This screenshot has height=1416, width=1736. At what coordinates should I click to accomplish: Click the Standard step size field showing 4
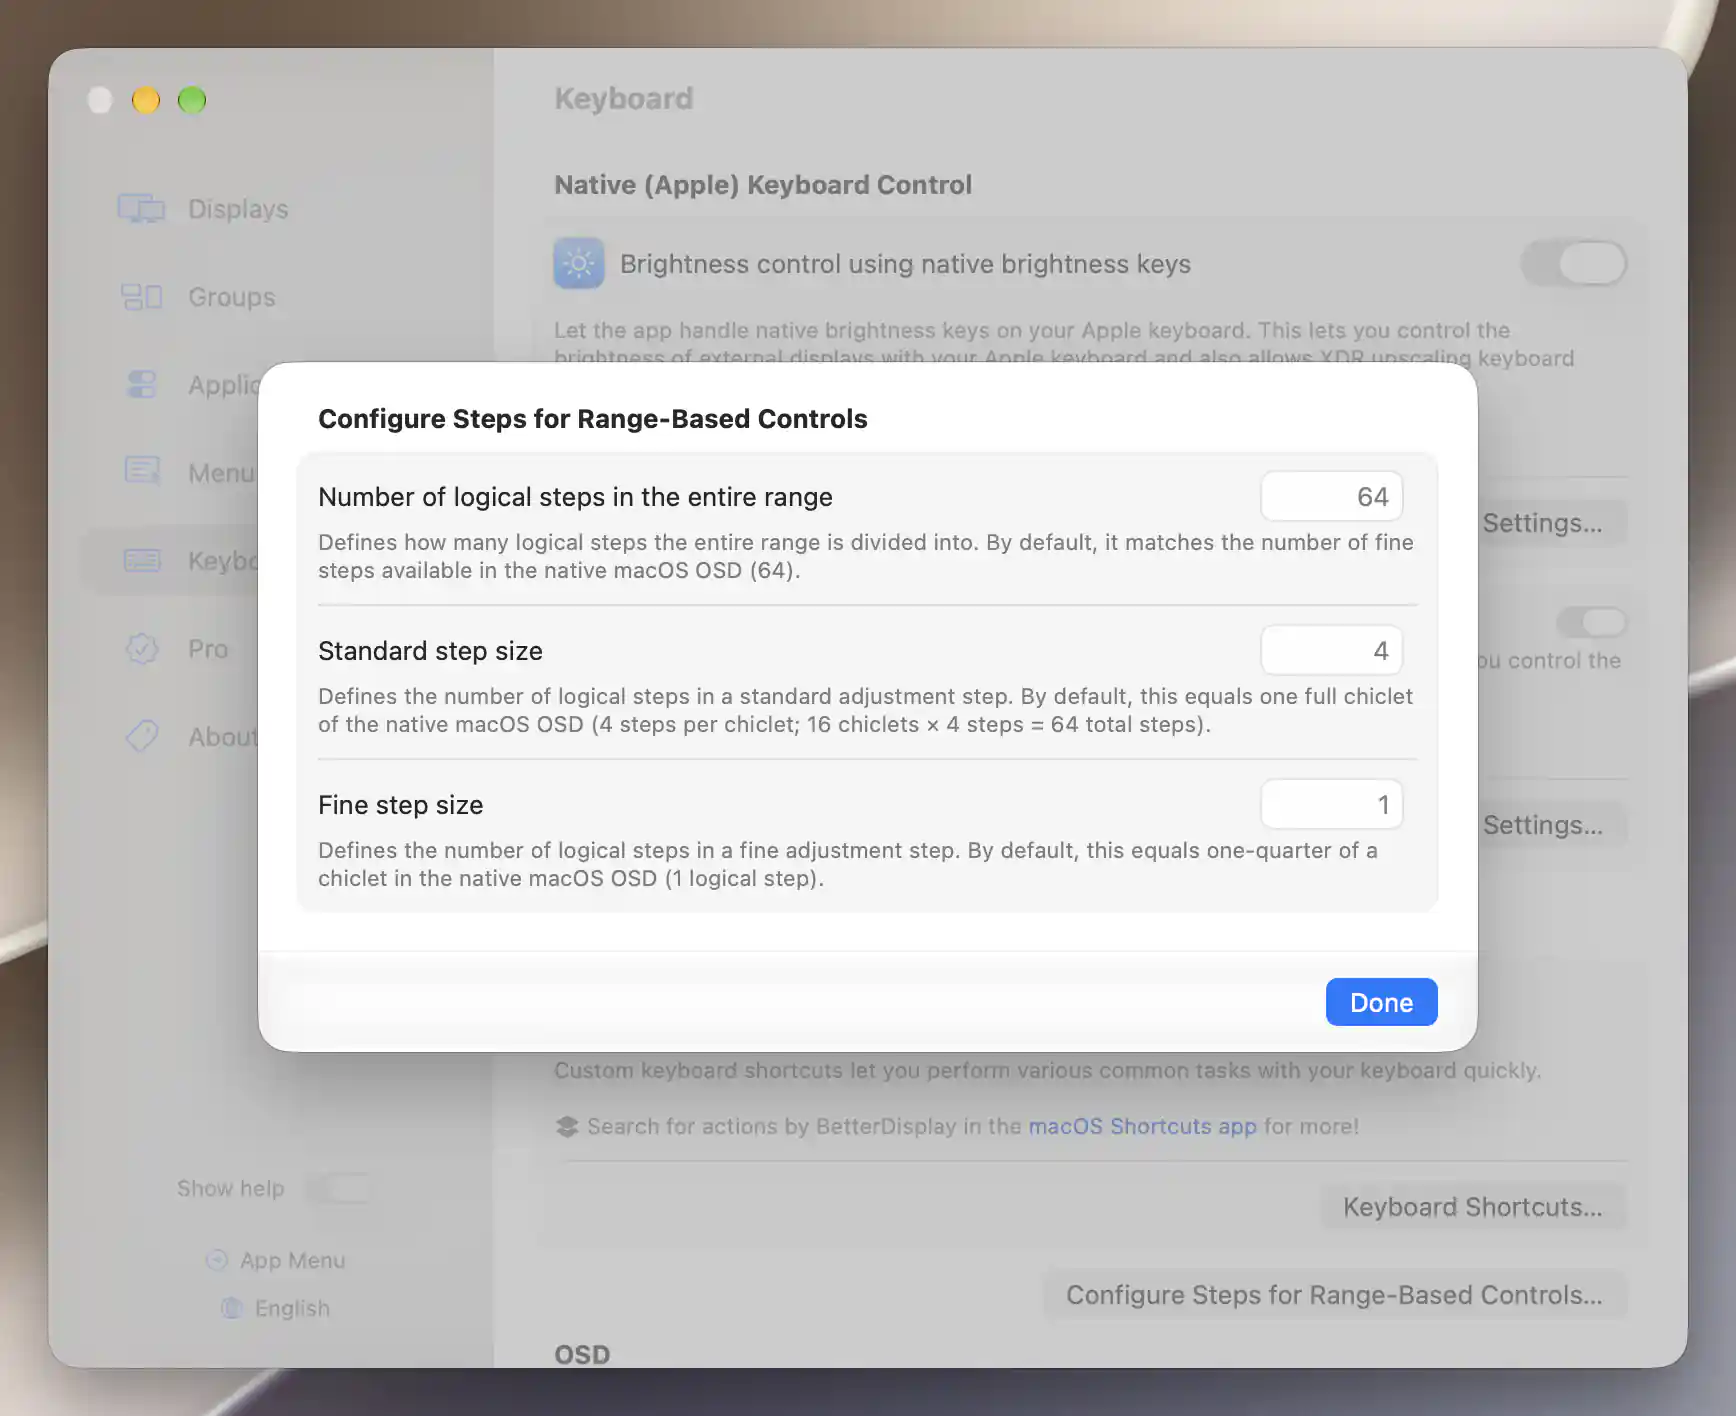[1331, 650]
